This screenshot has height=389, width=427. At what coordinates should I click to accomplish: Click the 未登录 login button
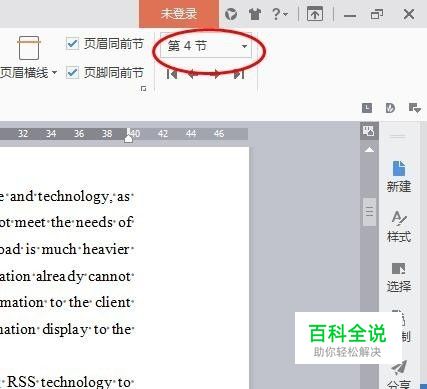click(x=179, y=14)
